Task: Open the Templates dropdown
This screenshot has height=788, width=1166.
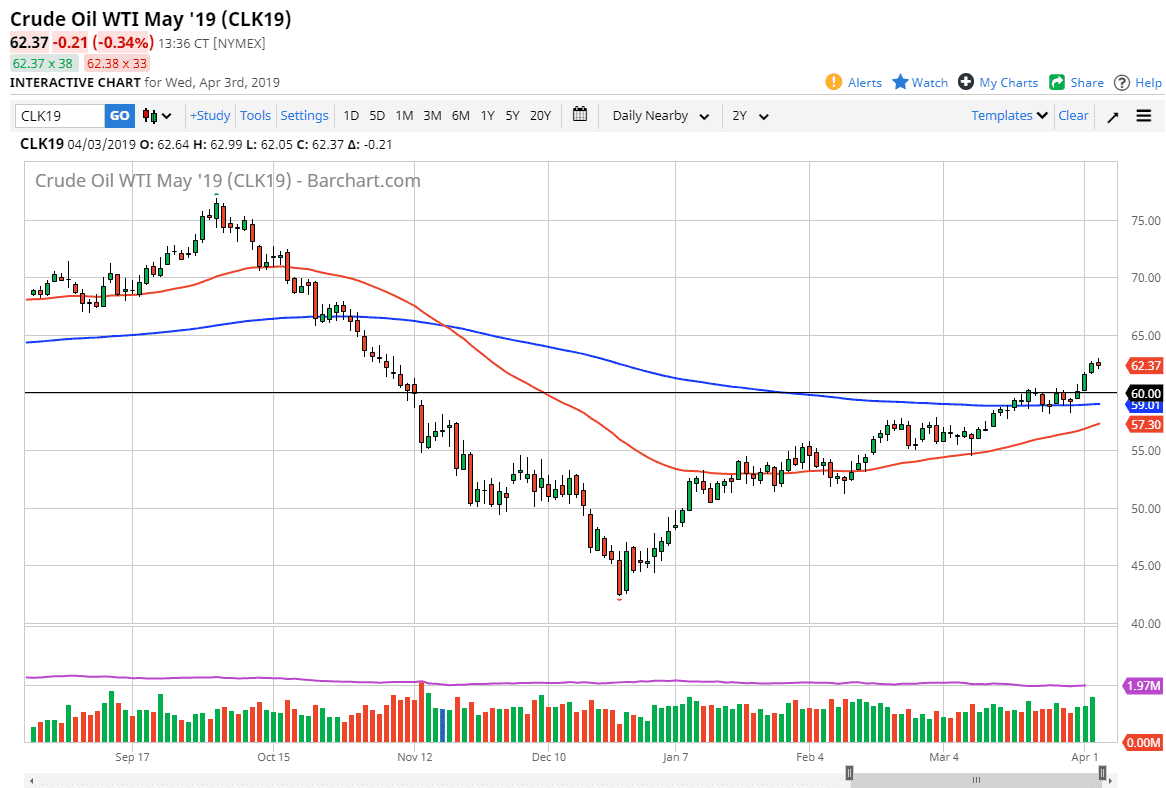Action: point(1008,116)
